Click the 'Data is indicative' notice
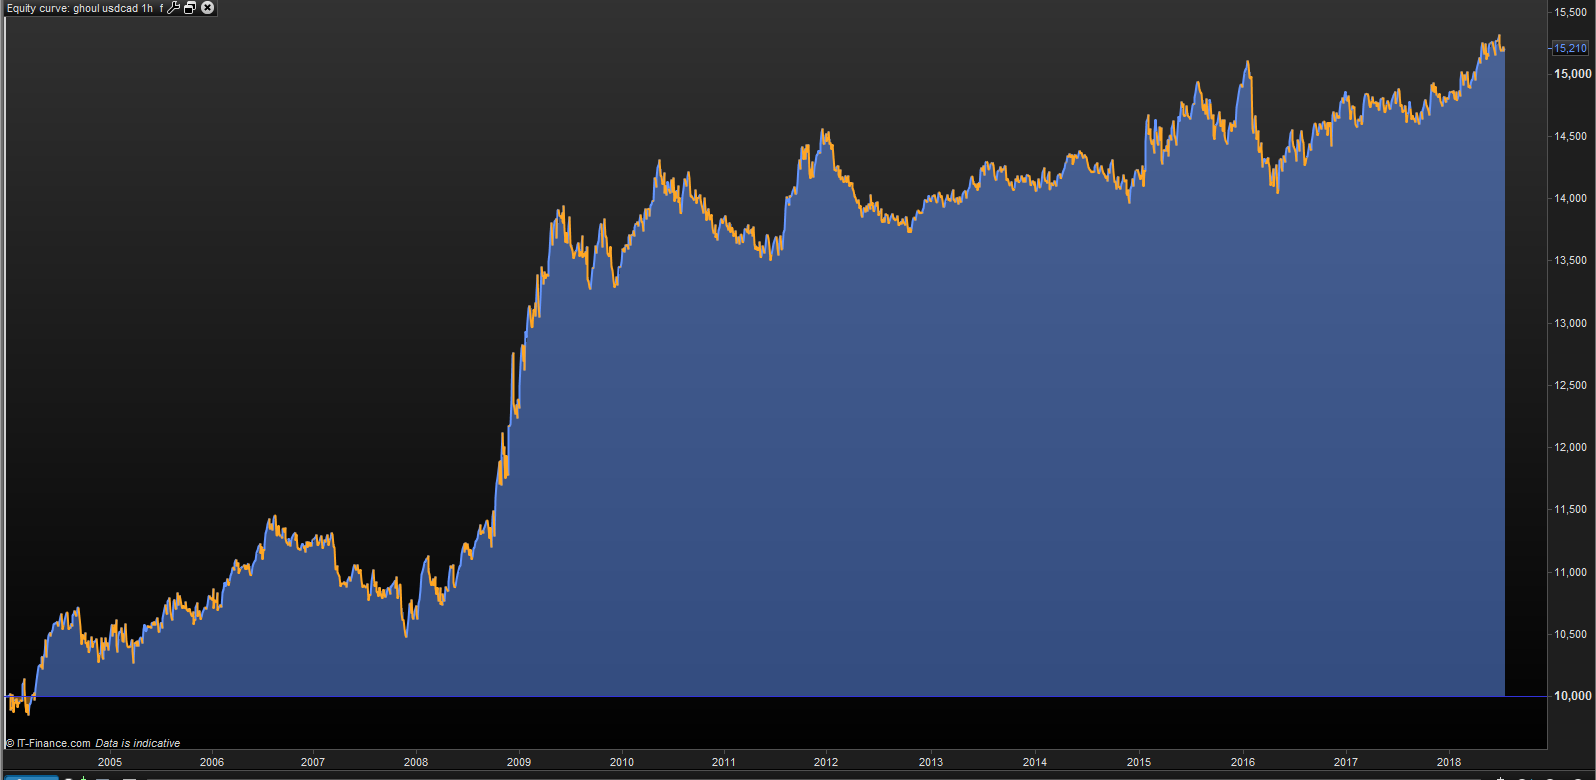Image resolution: width=1596 pixels, height=780 pixels. click(x=138, y=743)
